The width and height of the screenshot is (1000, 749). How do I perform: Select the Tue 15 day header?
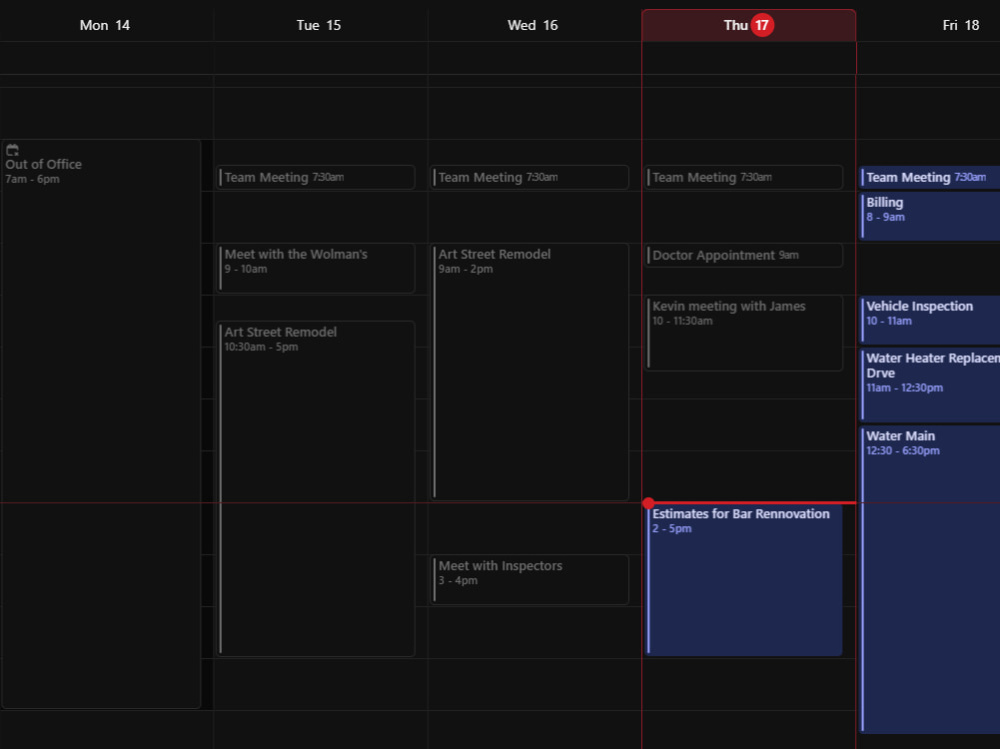[319, 26]
